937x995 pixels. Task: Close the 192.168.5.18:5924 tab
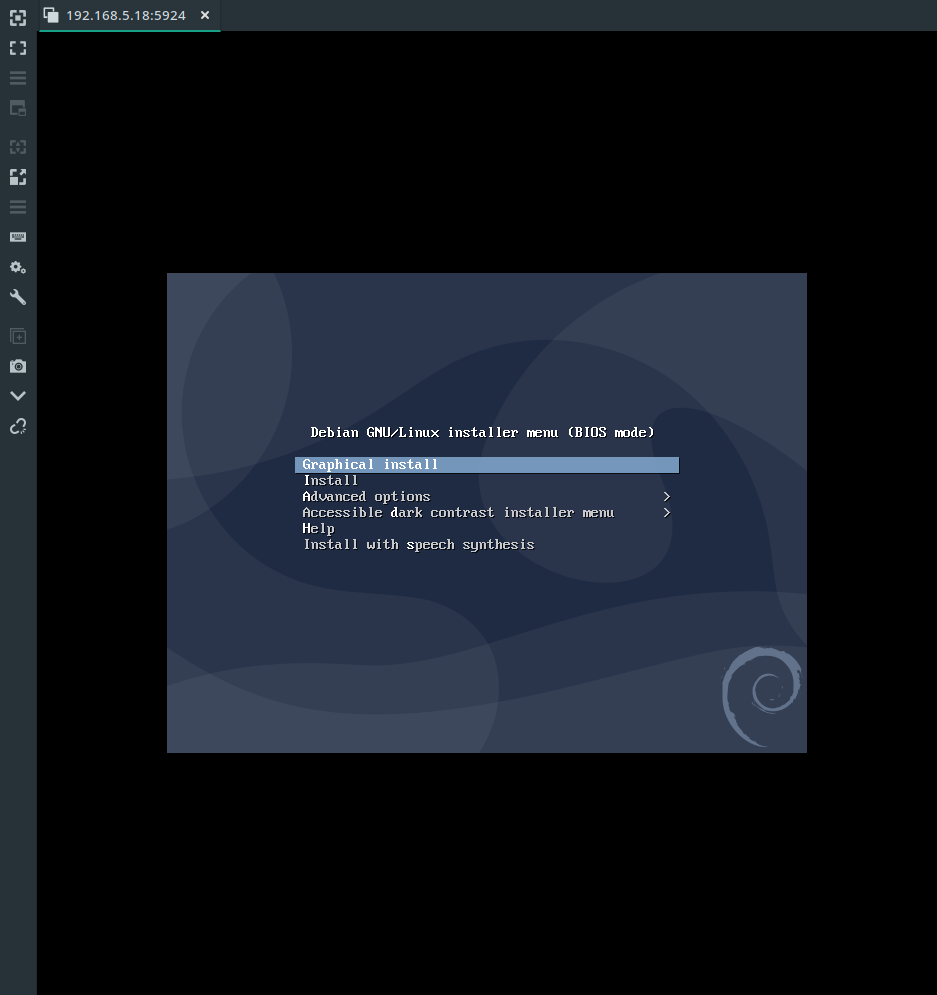click(x=205, y=16)
